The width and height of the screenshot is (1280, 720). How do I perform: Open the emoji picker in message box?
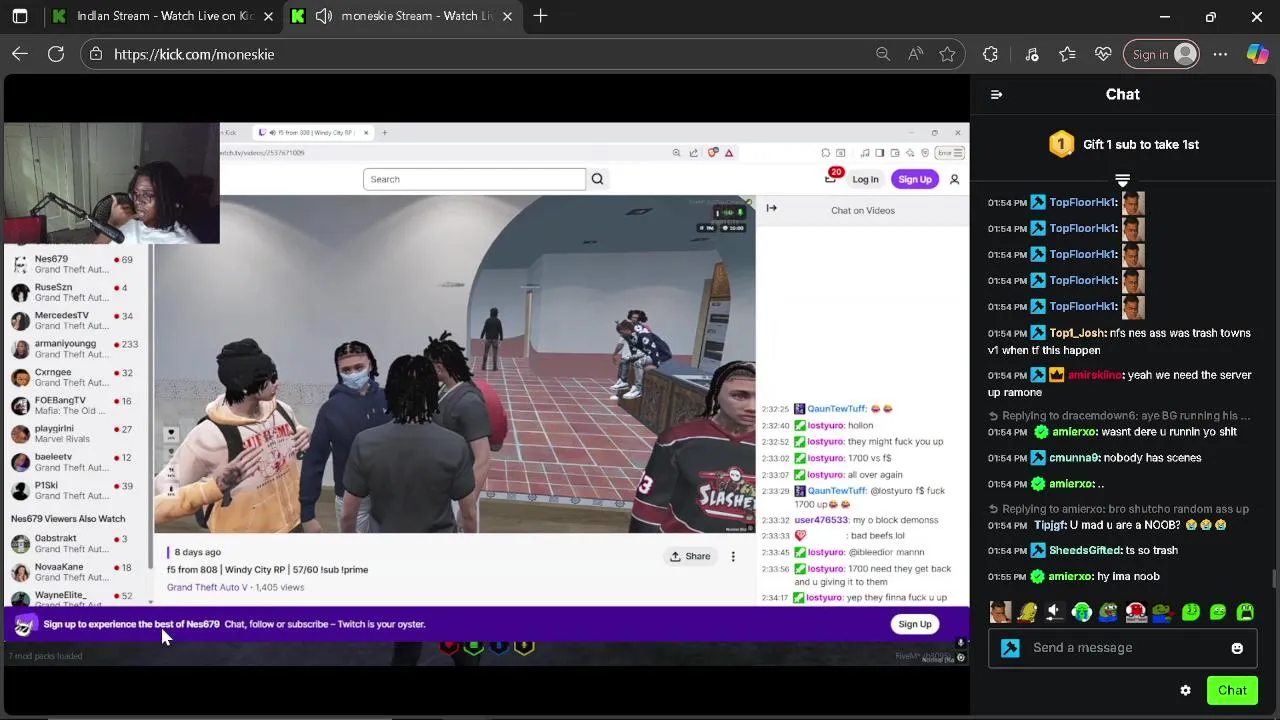click(1237, 648)
